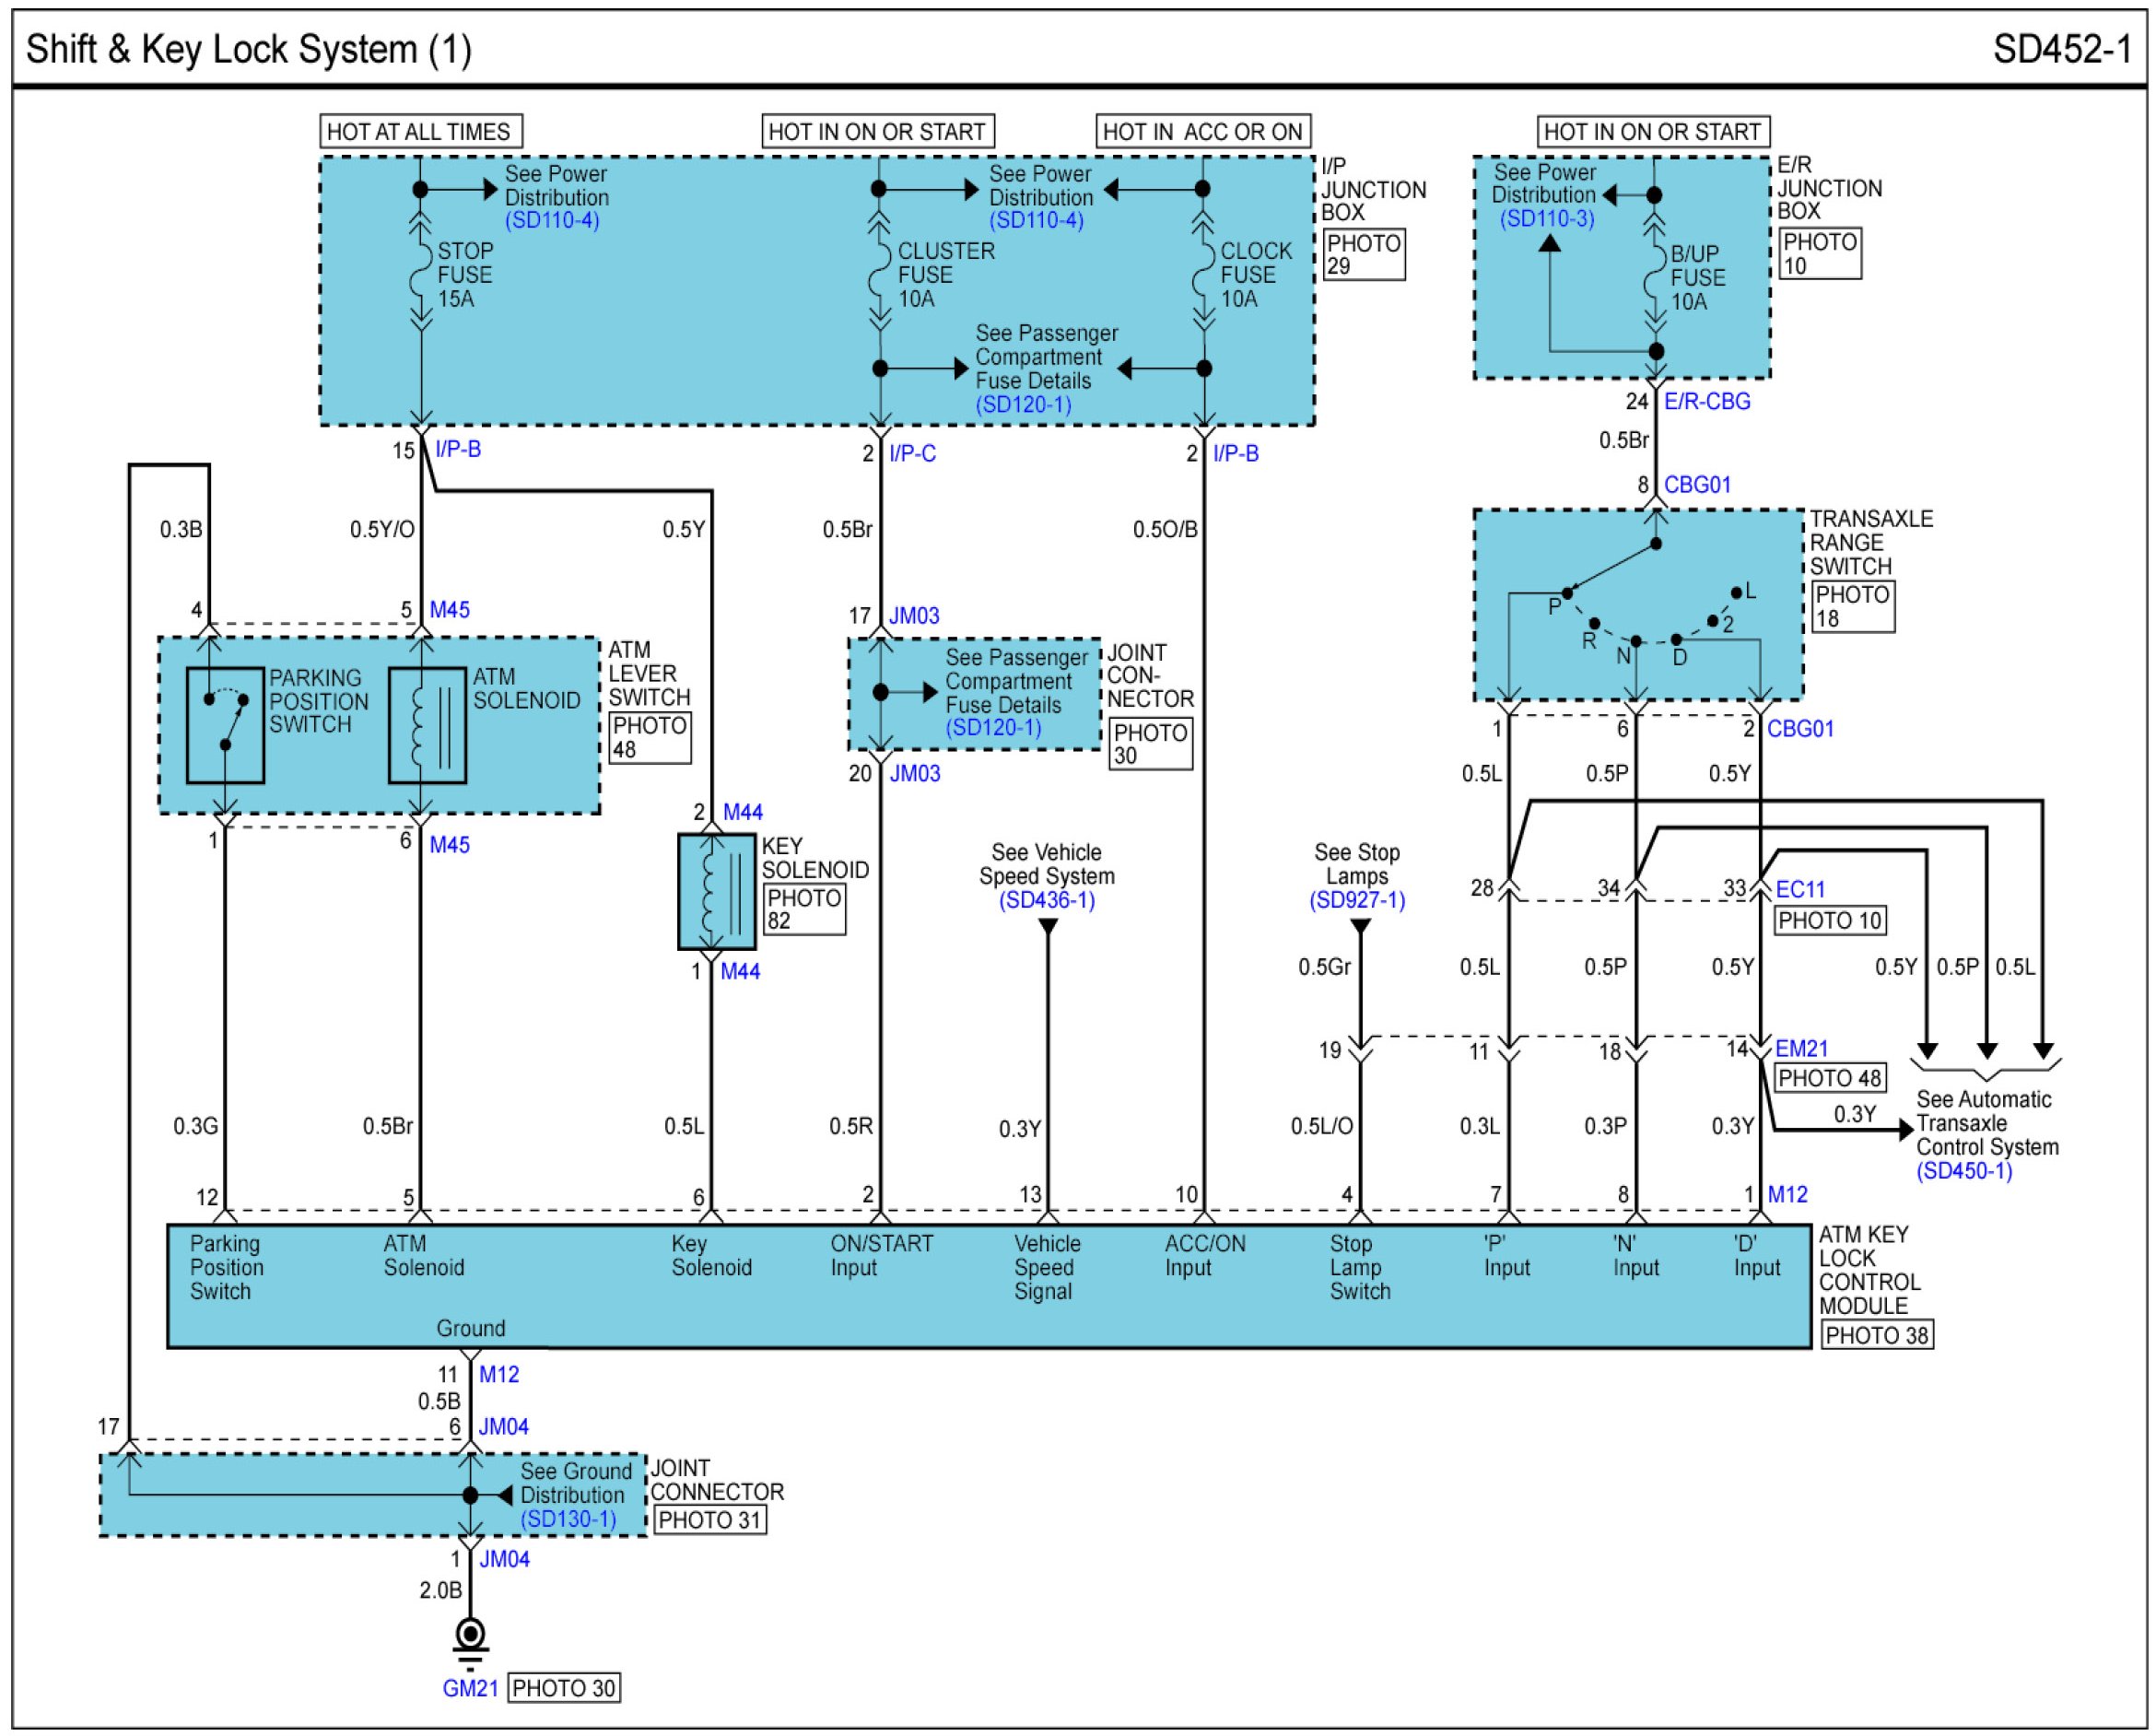This screenshot has width=2156, height=1736.
Task: Follow the SD927-1 stop lamps link
Action: 1357,900
